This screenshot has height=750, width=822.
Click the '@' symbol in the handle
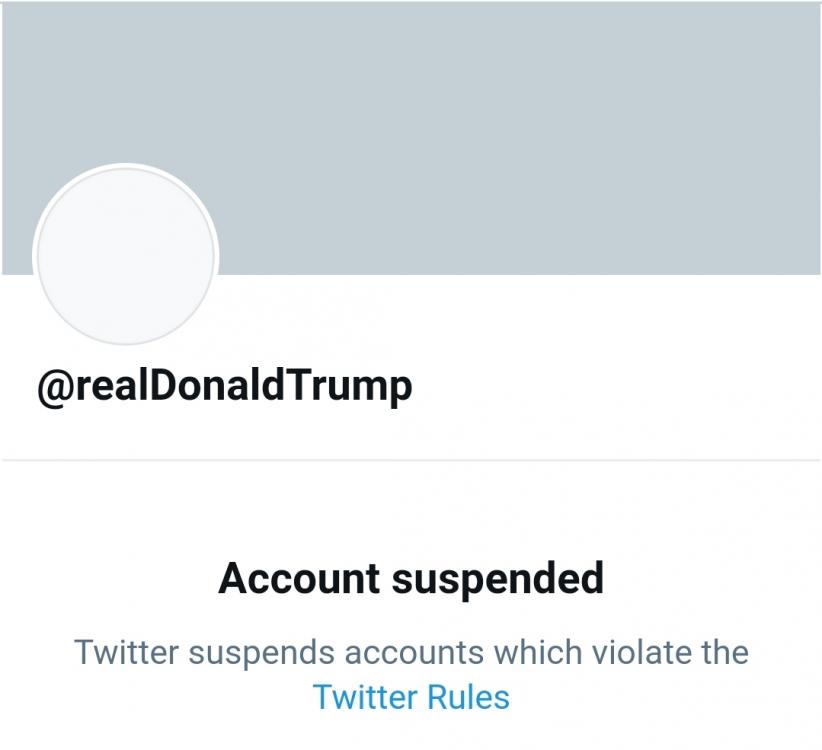coord(52,387)
